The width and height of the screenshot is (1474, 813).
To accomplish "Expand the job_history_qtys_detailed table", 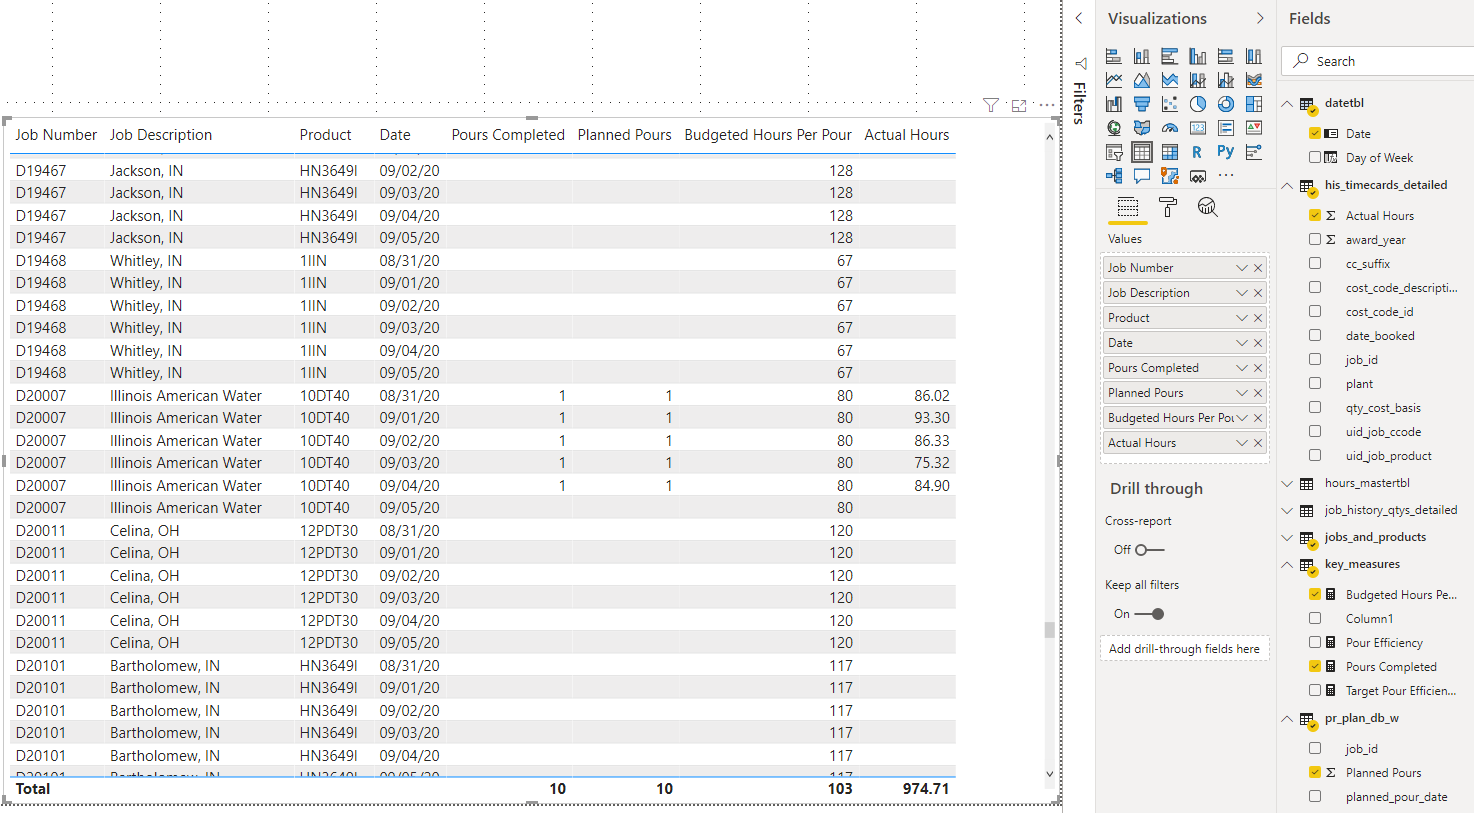I will [x=1287, y=510].
